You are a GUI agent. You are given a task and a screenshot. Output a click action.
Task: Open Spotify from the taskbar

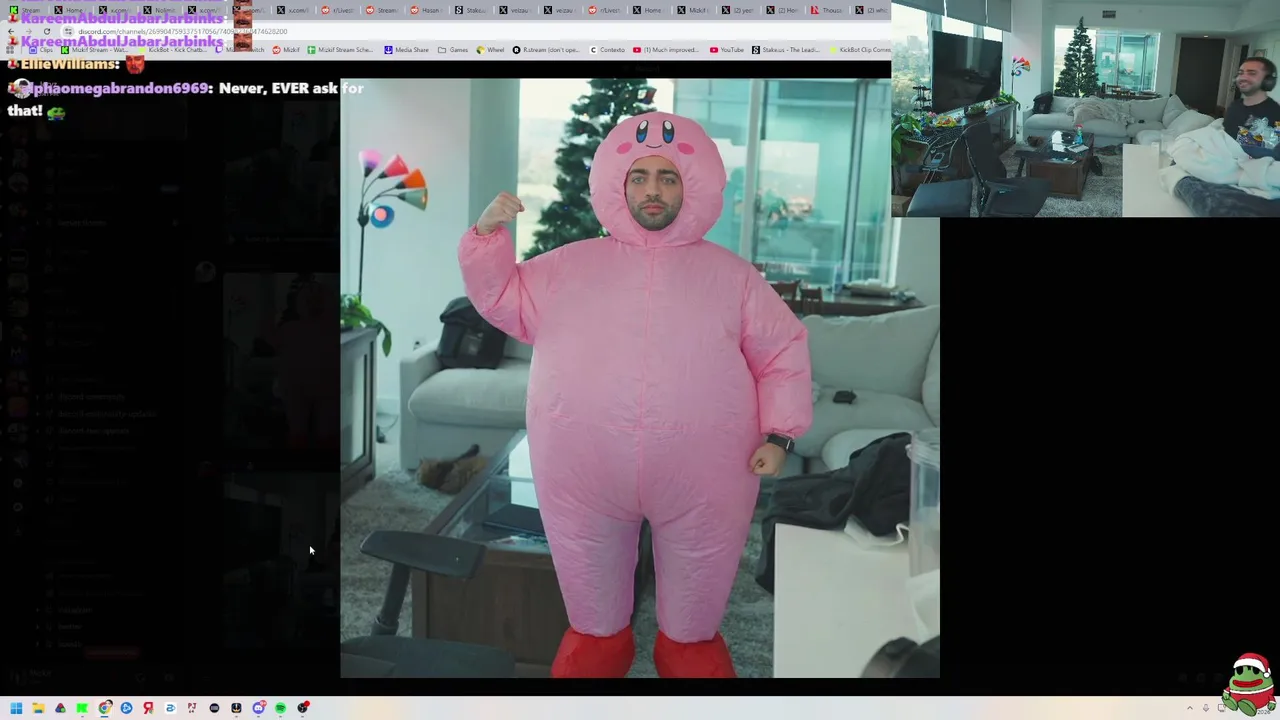click(x=281, y=708)
